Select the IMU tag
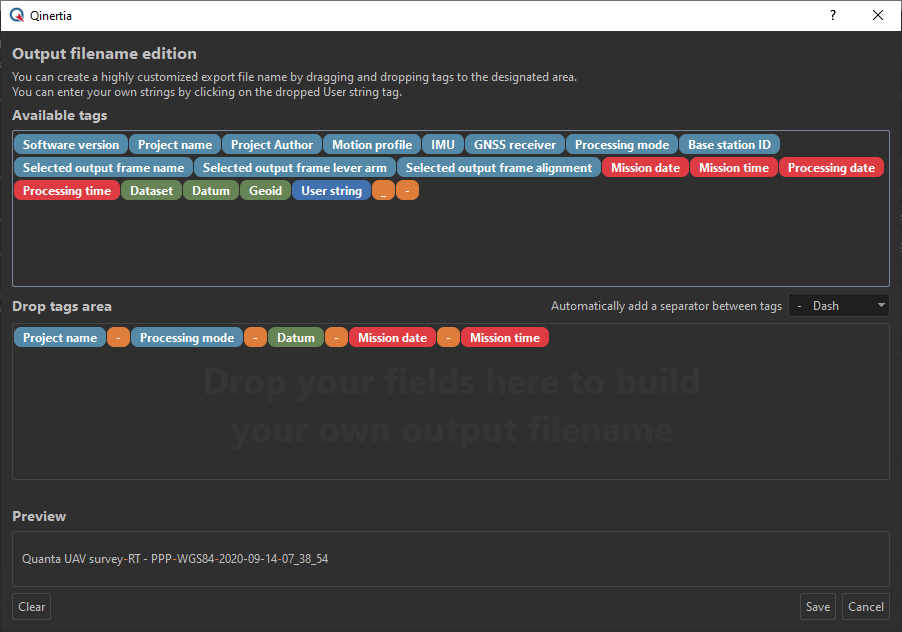 [443, 145]
